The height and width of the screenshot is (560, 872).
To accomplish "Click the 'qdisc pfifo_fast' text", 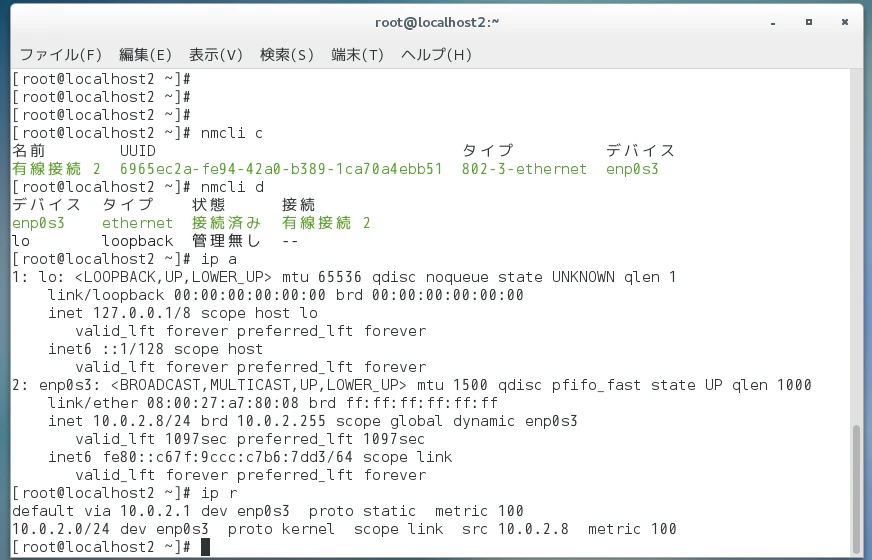I will click(569, 385).
